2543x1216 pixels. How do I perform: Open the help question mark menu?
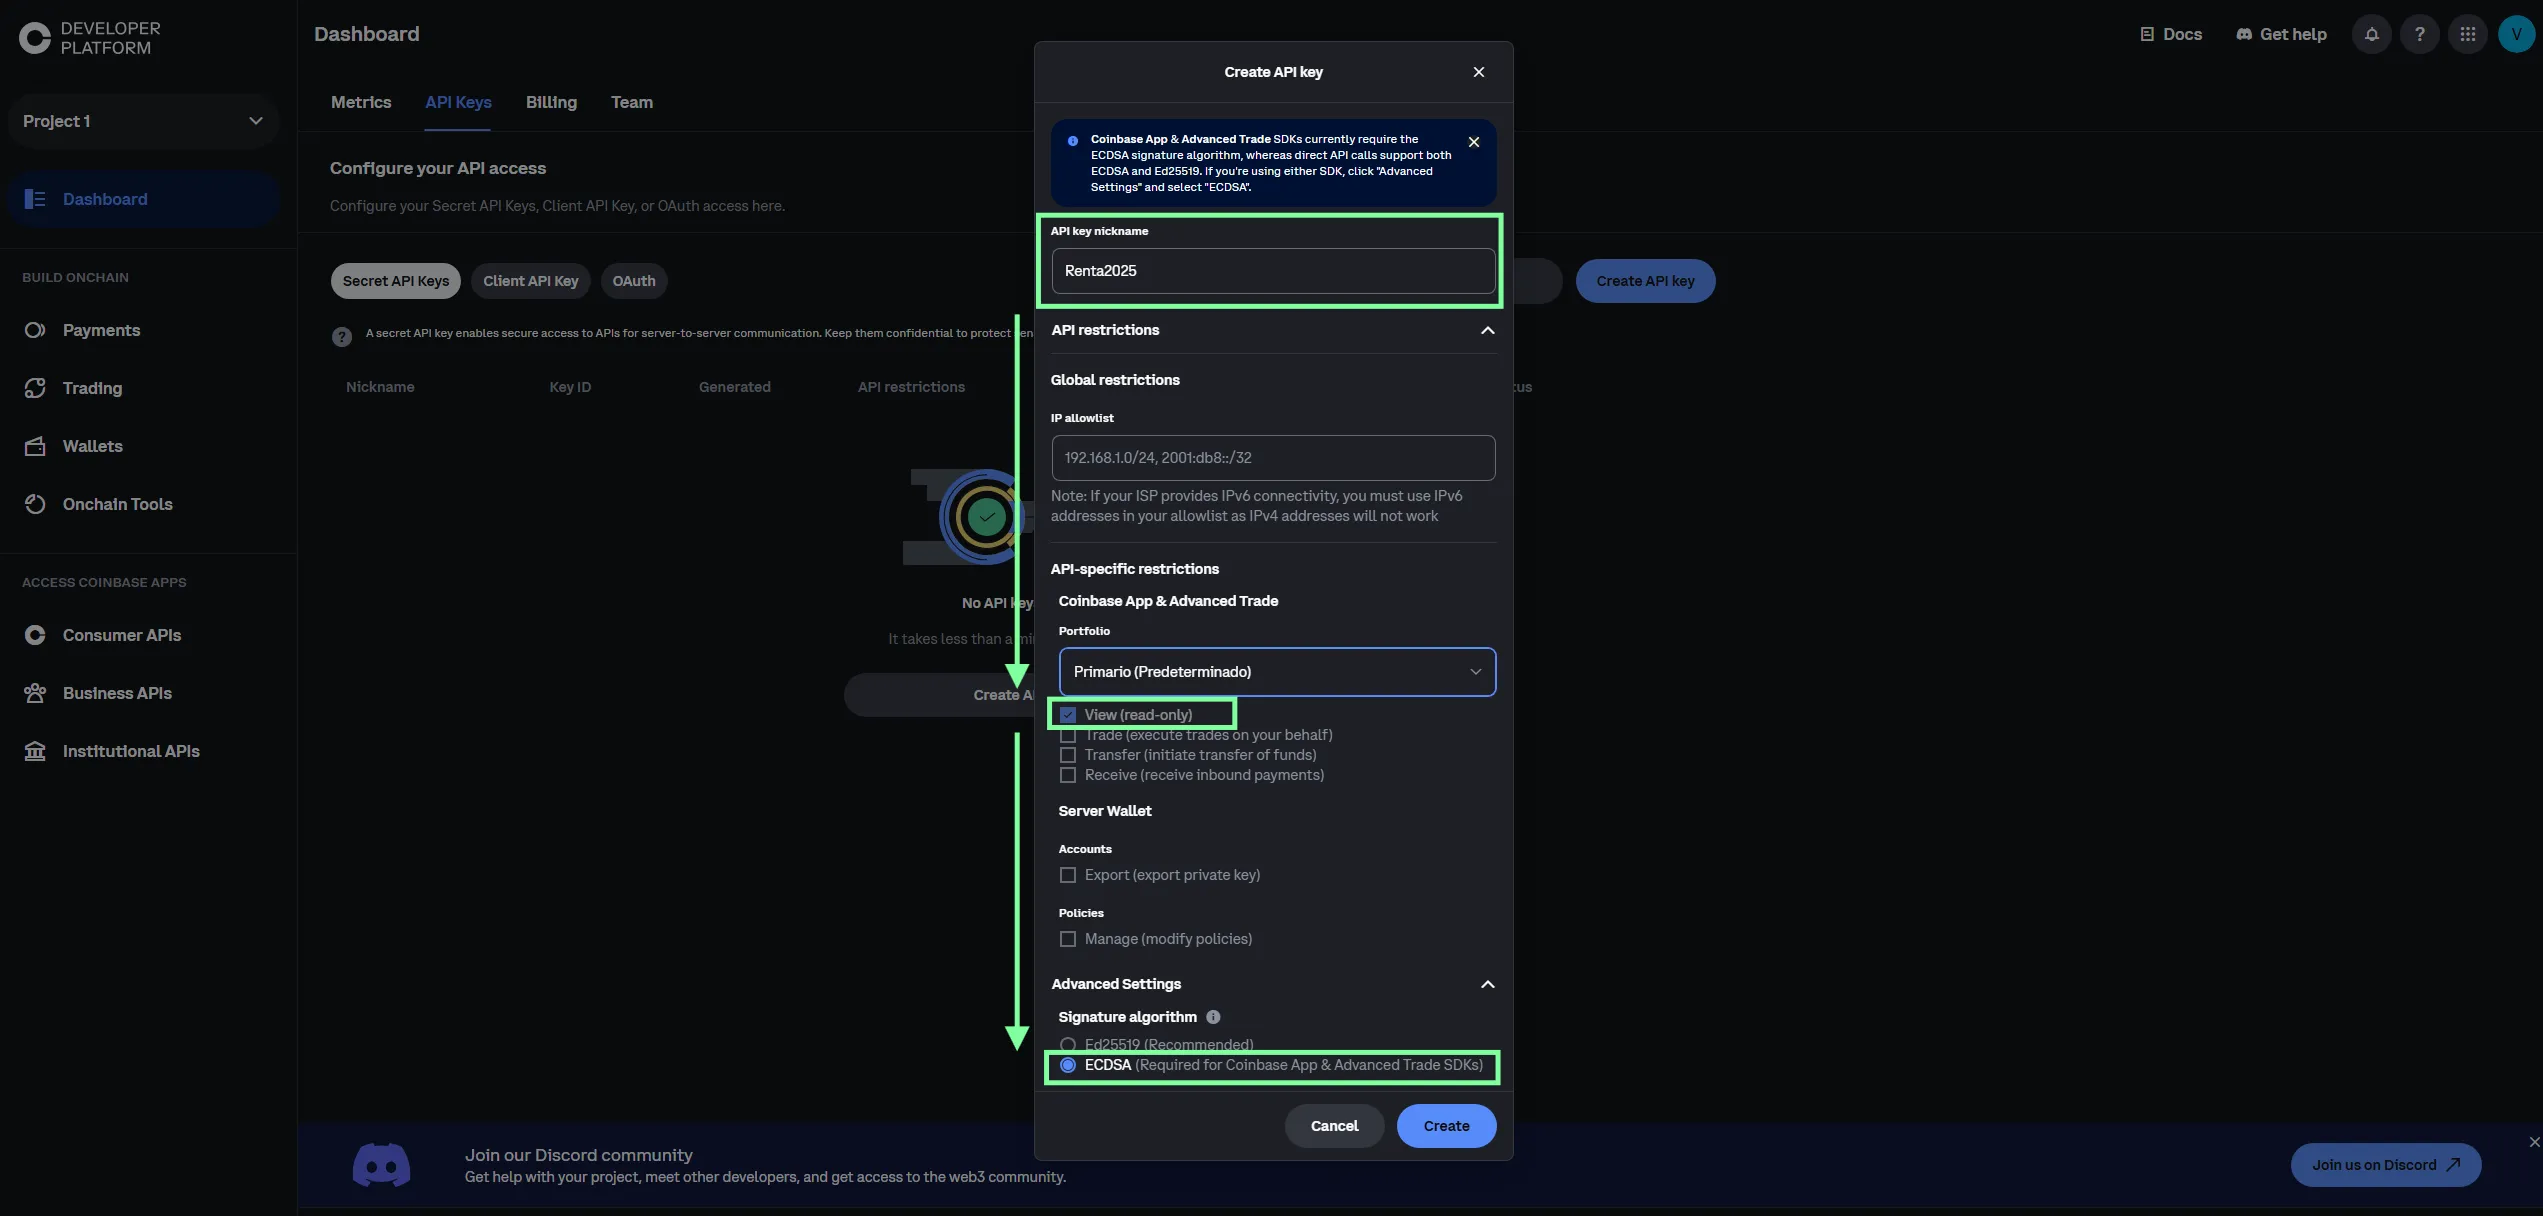[x=2419, y=34]
